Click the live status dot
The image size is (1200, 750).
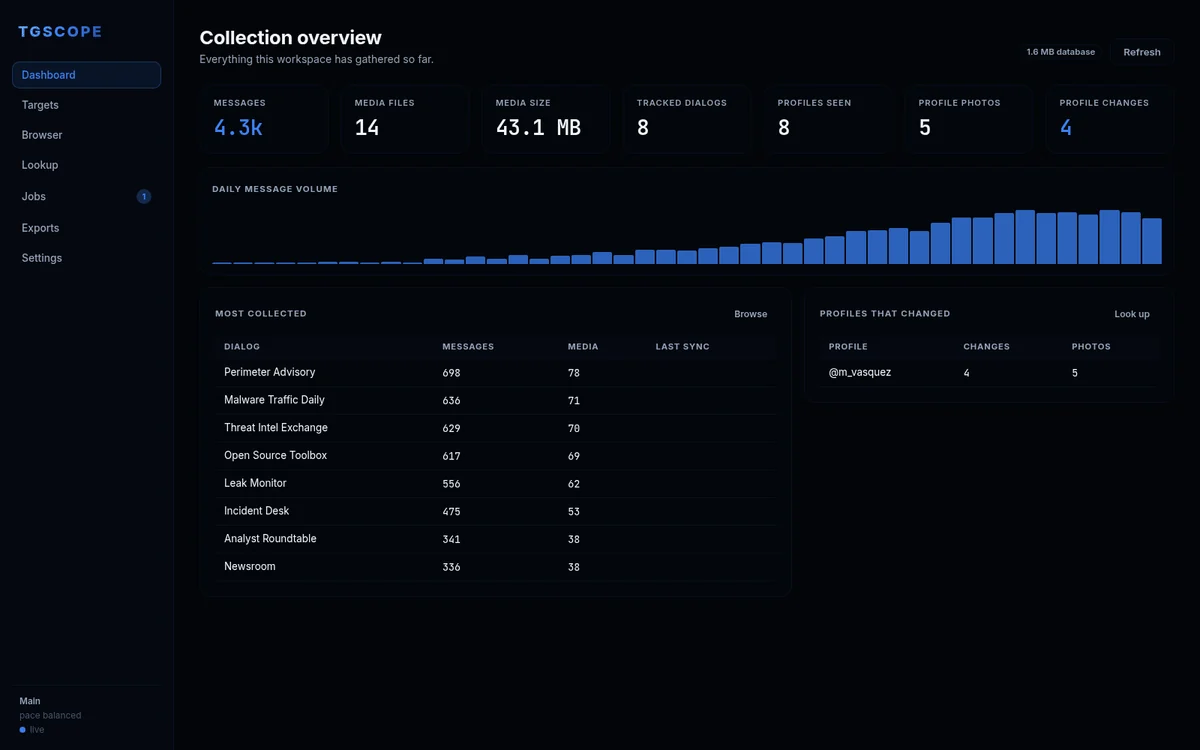coord(23,730)
